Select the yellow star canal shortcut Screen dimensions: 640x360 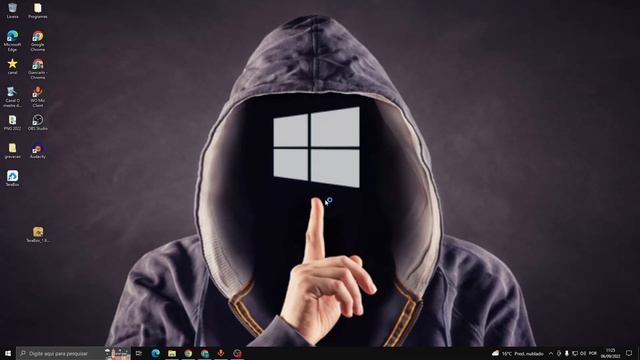coord(12,66)
